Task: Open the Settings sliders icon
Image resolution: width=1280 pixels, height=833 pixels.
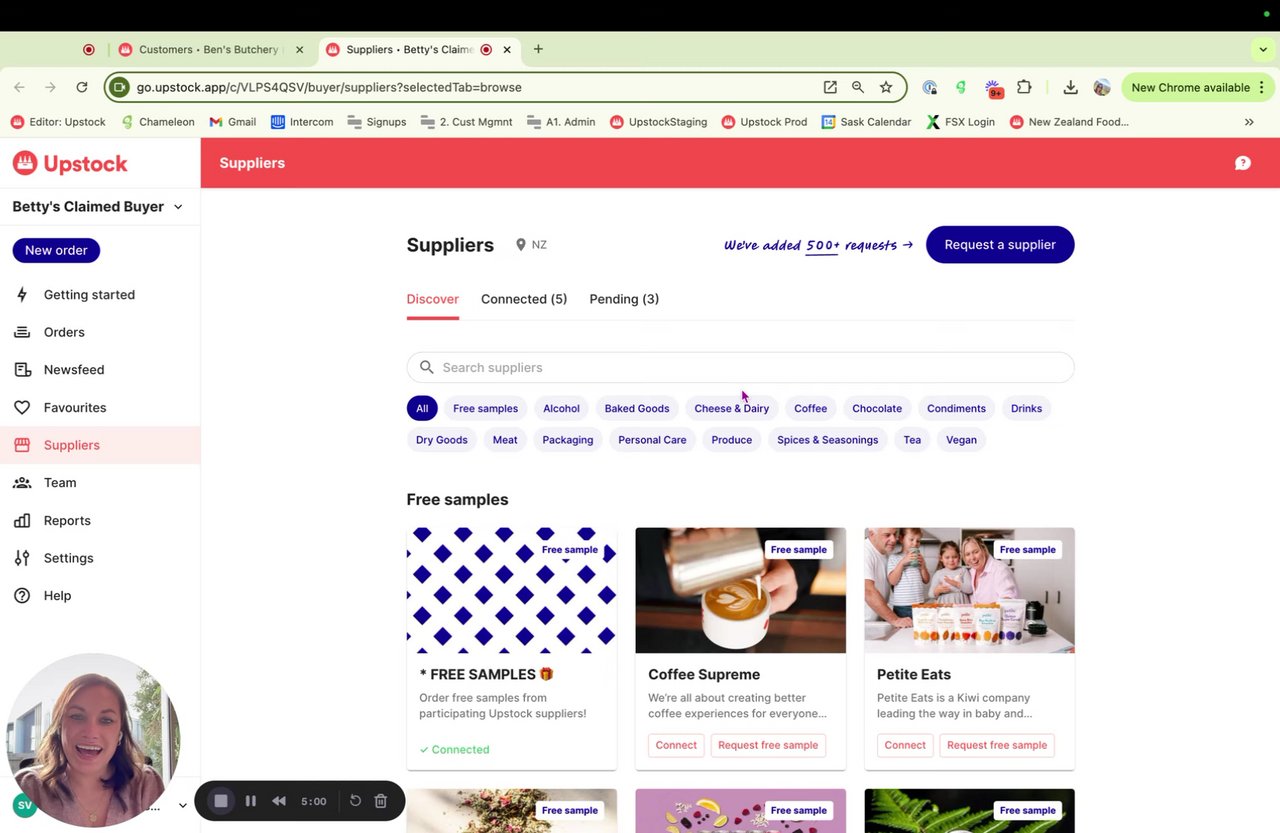Action: 22,558
